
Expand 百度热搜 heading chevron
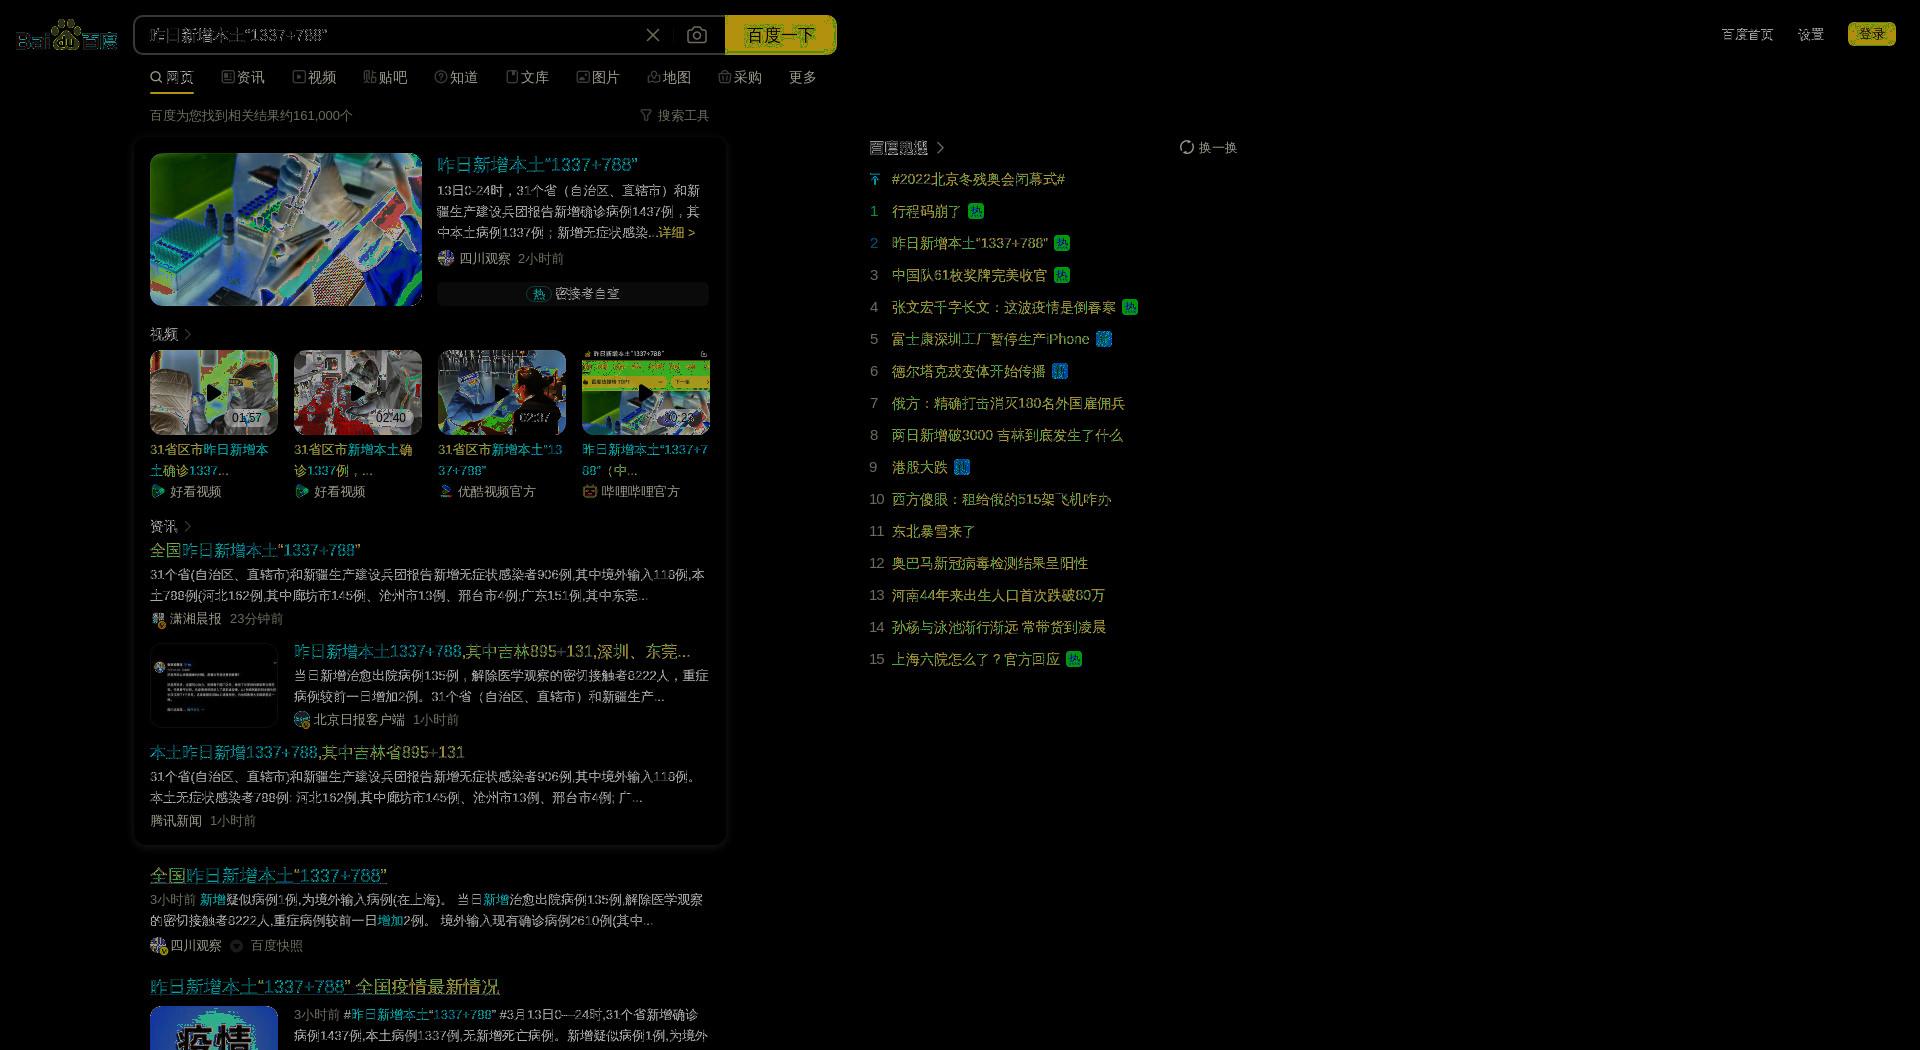(x=941, y=147)
